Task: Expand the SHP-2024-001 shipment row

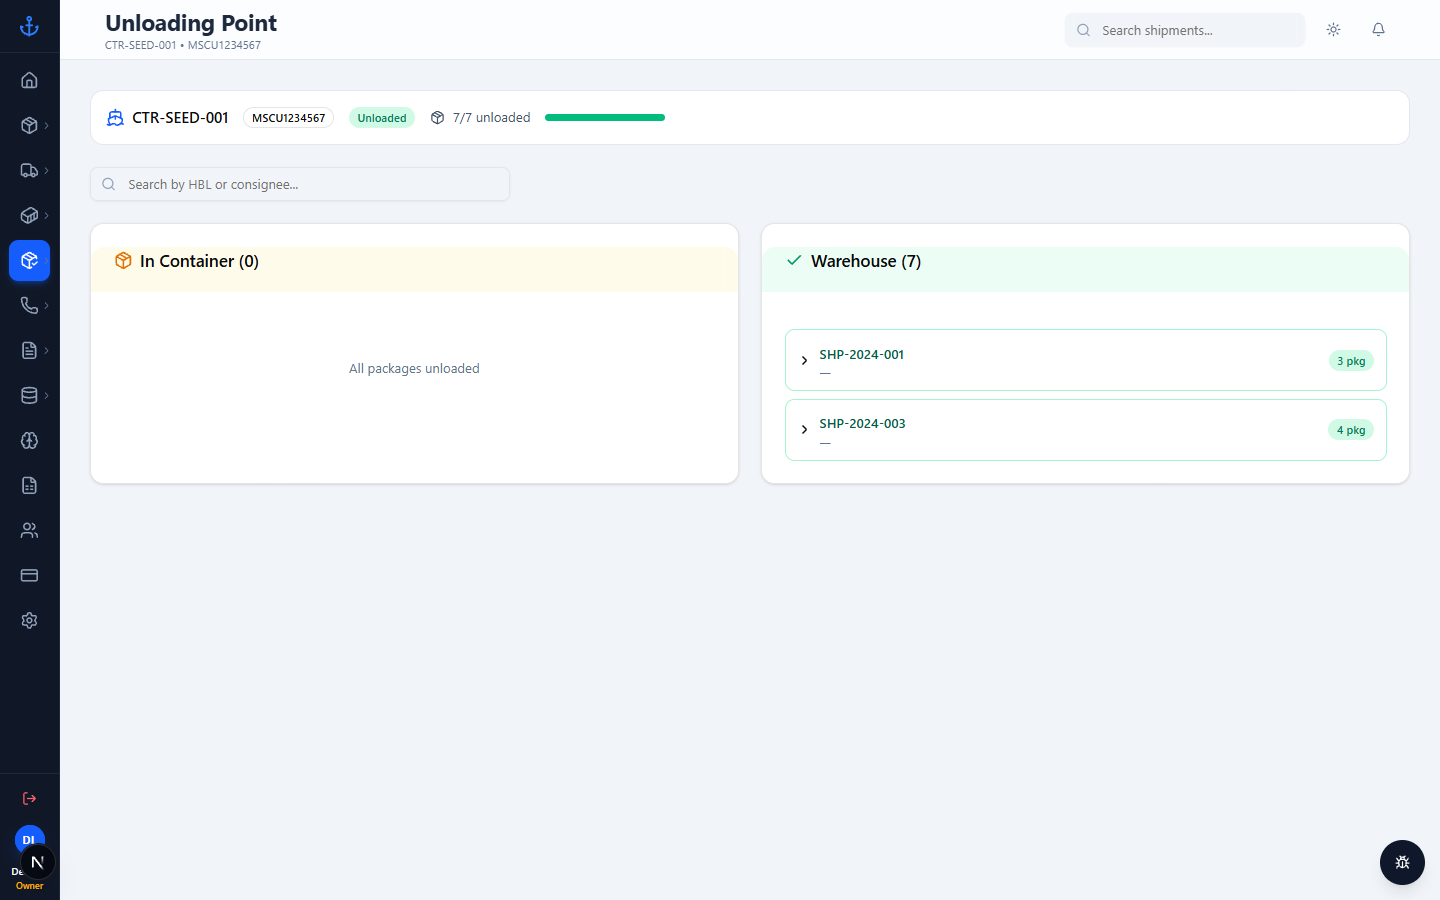Action: (x=1086, y=360)
